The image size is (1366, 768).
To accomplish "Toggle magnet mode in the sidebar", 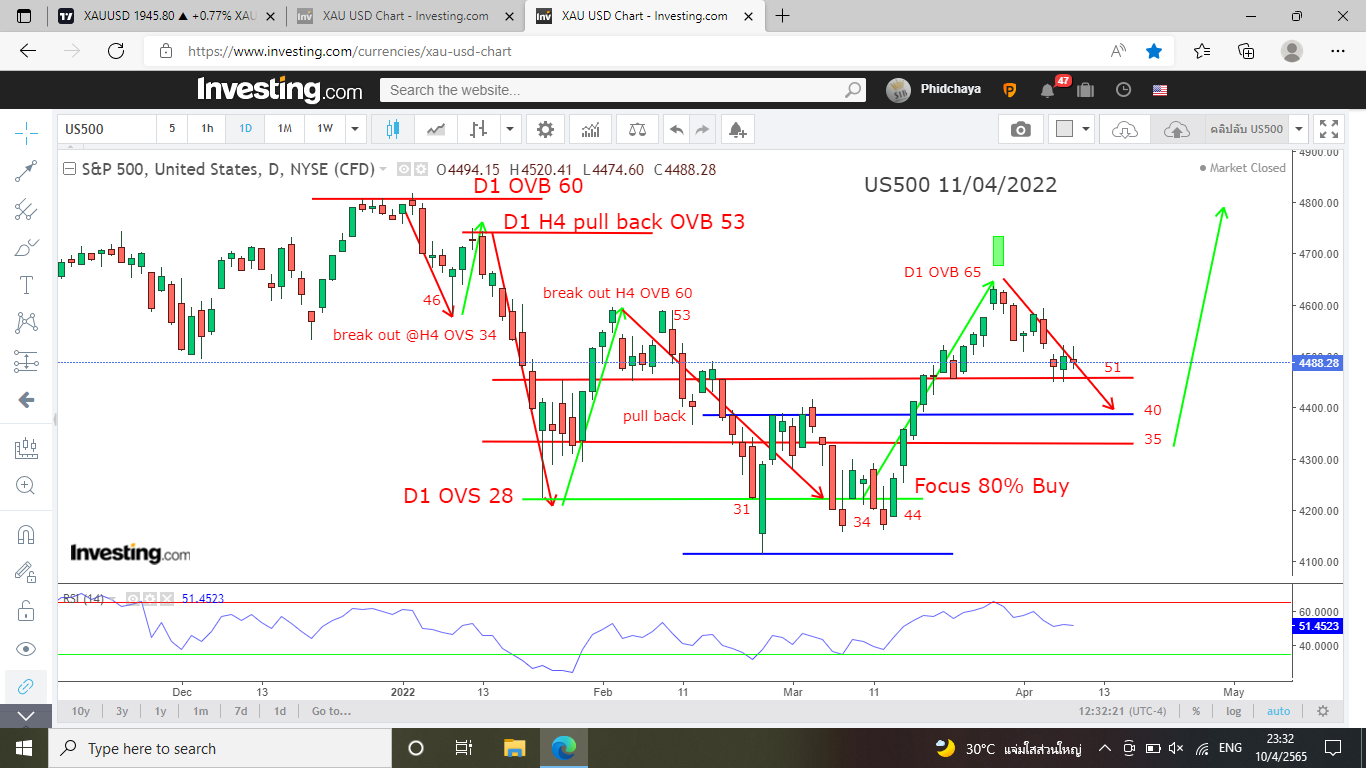I will coord(27,535).
